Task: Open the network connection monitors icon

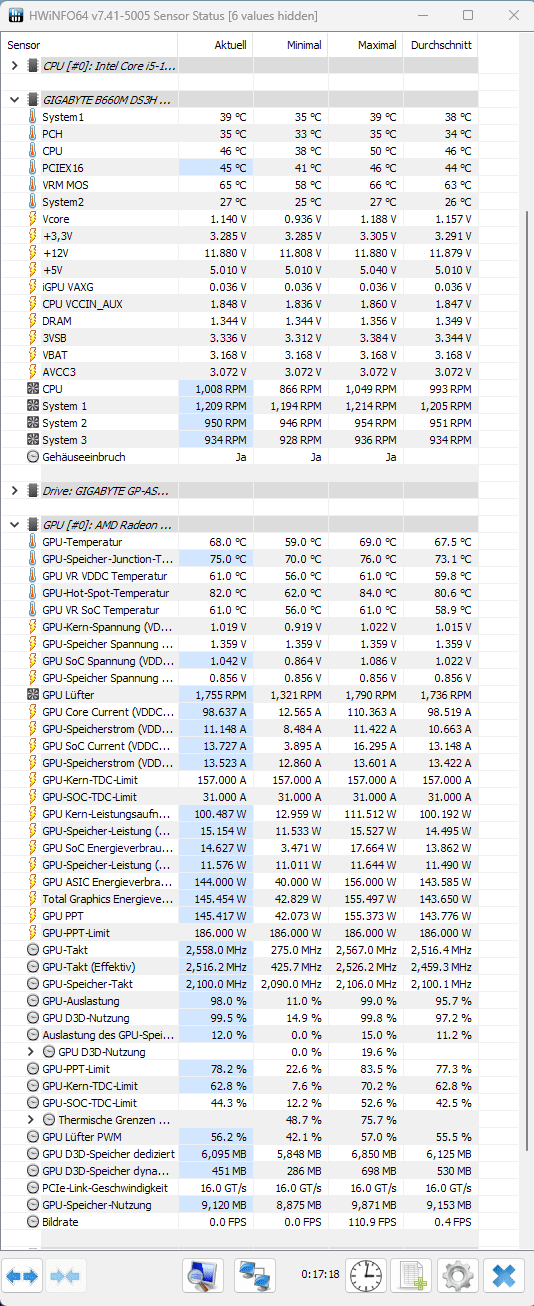Action: point(255,1275)
